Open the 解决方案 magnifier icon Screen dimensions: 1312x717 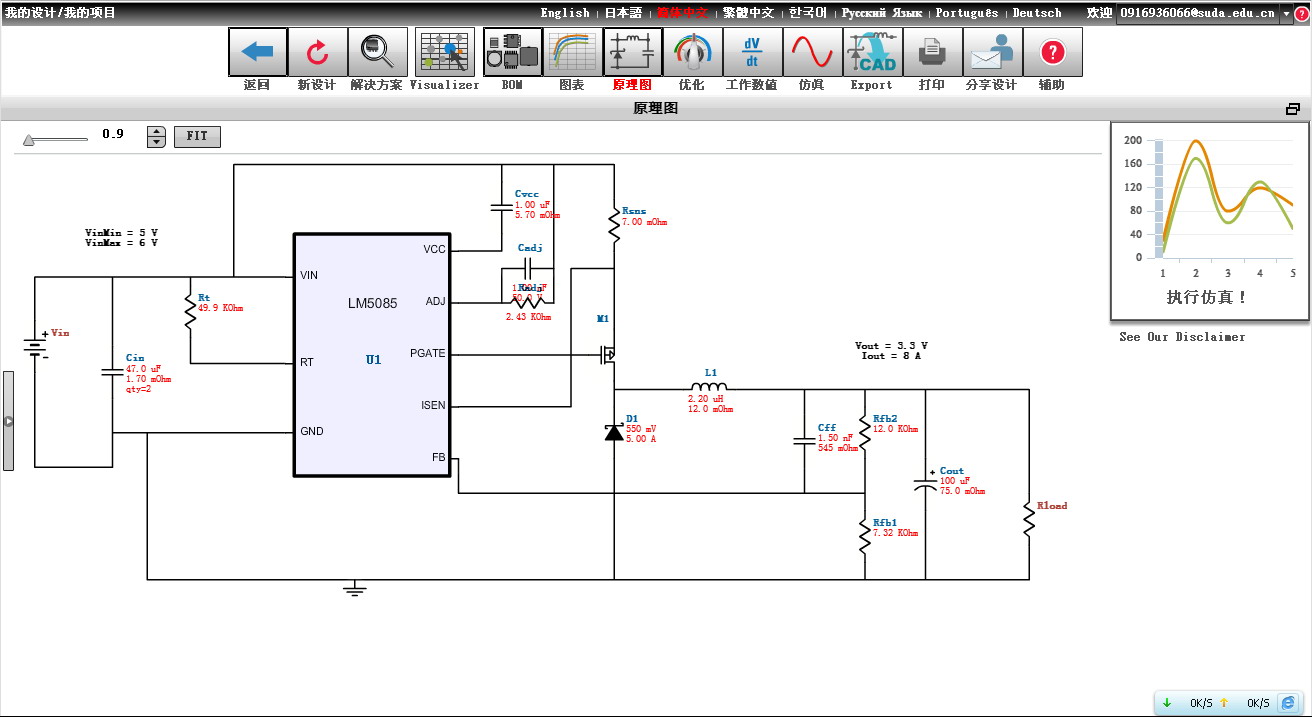(x=377, y=52)
